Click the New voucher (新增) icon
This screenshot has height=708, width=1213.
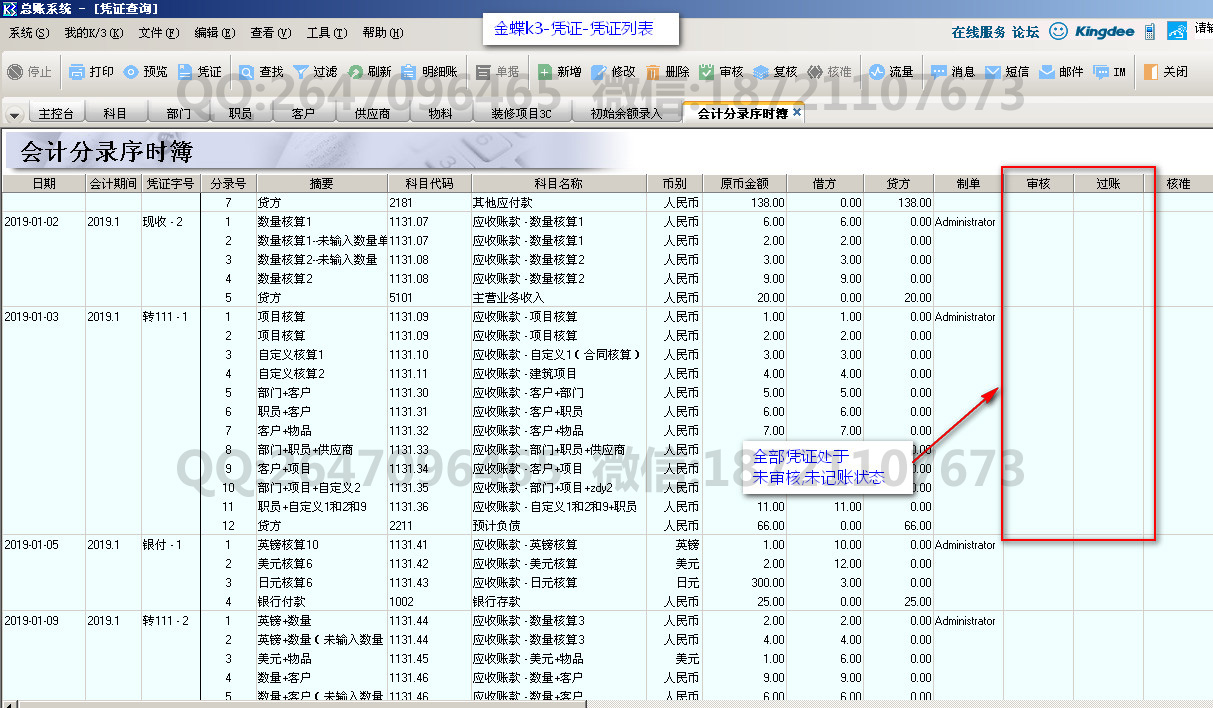545,72
